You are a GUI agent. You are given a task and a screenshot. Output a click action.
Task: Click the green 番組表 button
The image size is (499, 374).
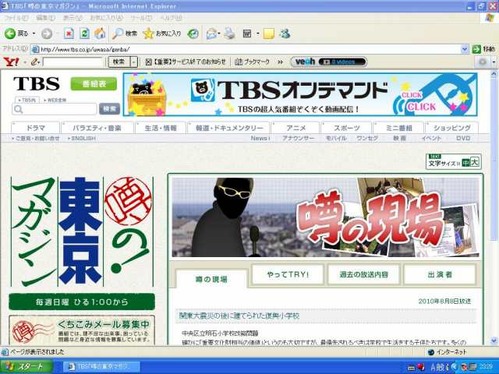[94, 84]
